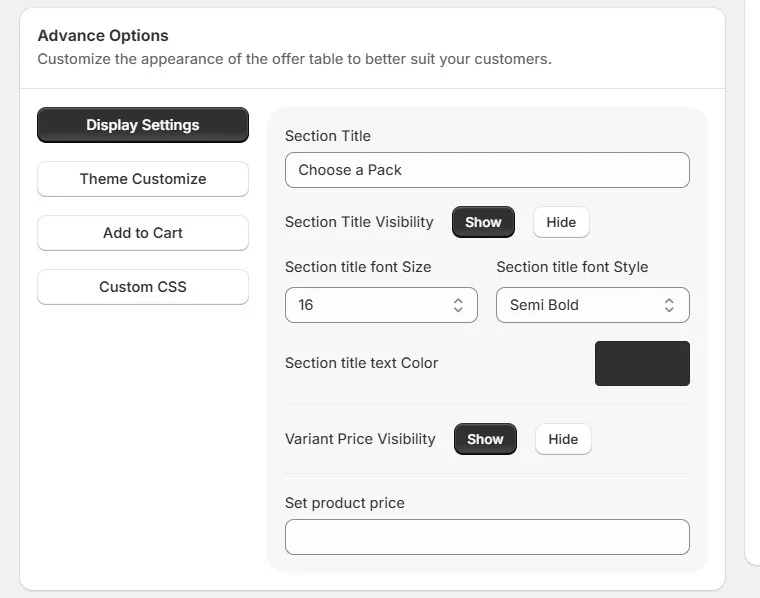
Task: Focus the Set product price field
Action: point(487,537)
